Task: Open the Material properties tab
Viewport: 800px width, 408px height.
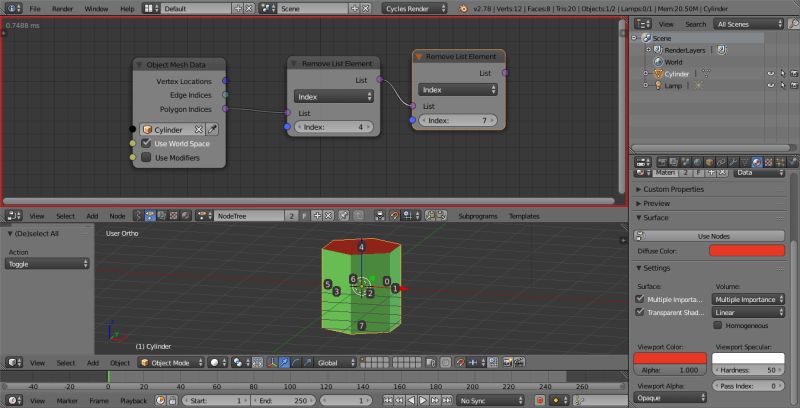Action: (756, 162)
